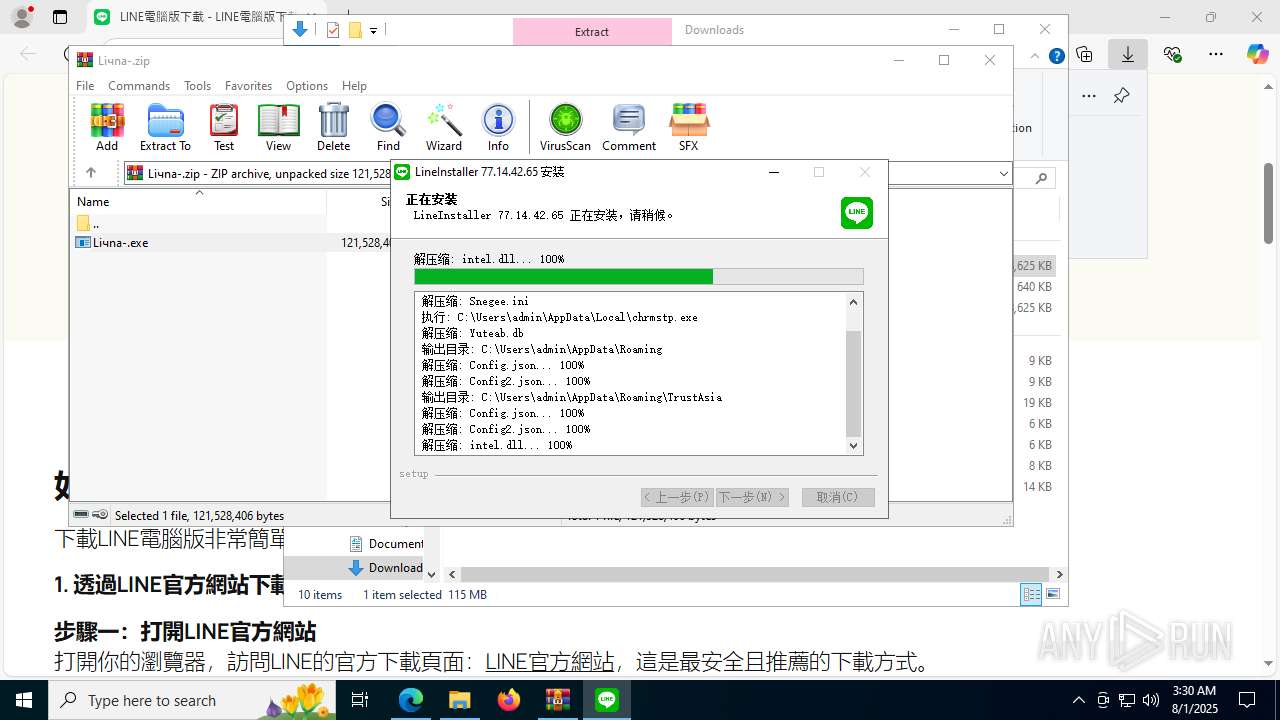Open the File menu in WinRAR
1280x720 pixels.
click(x=85, y=86)
